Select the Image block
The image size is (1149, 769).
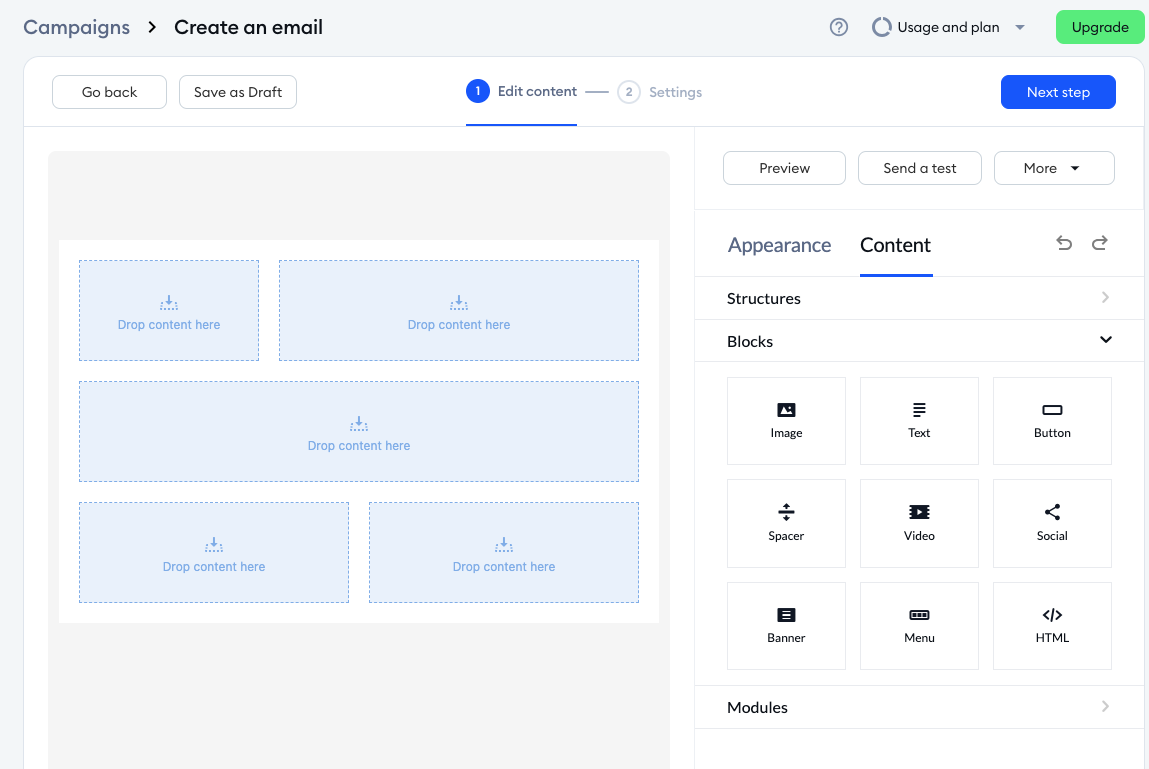(x=786, y=420)
